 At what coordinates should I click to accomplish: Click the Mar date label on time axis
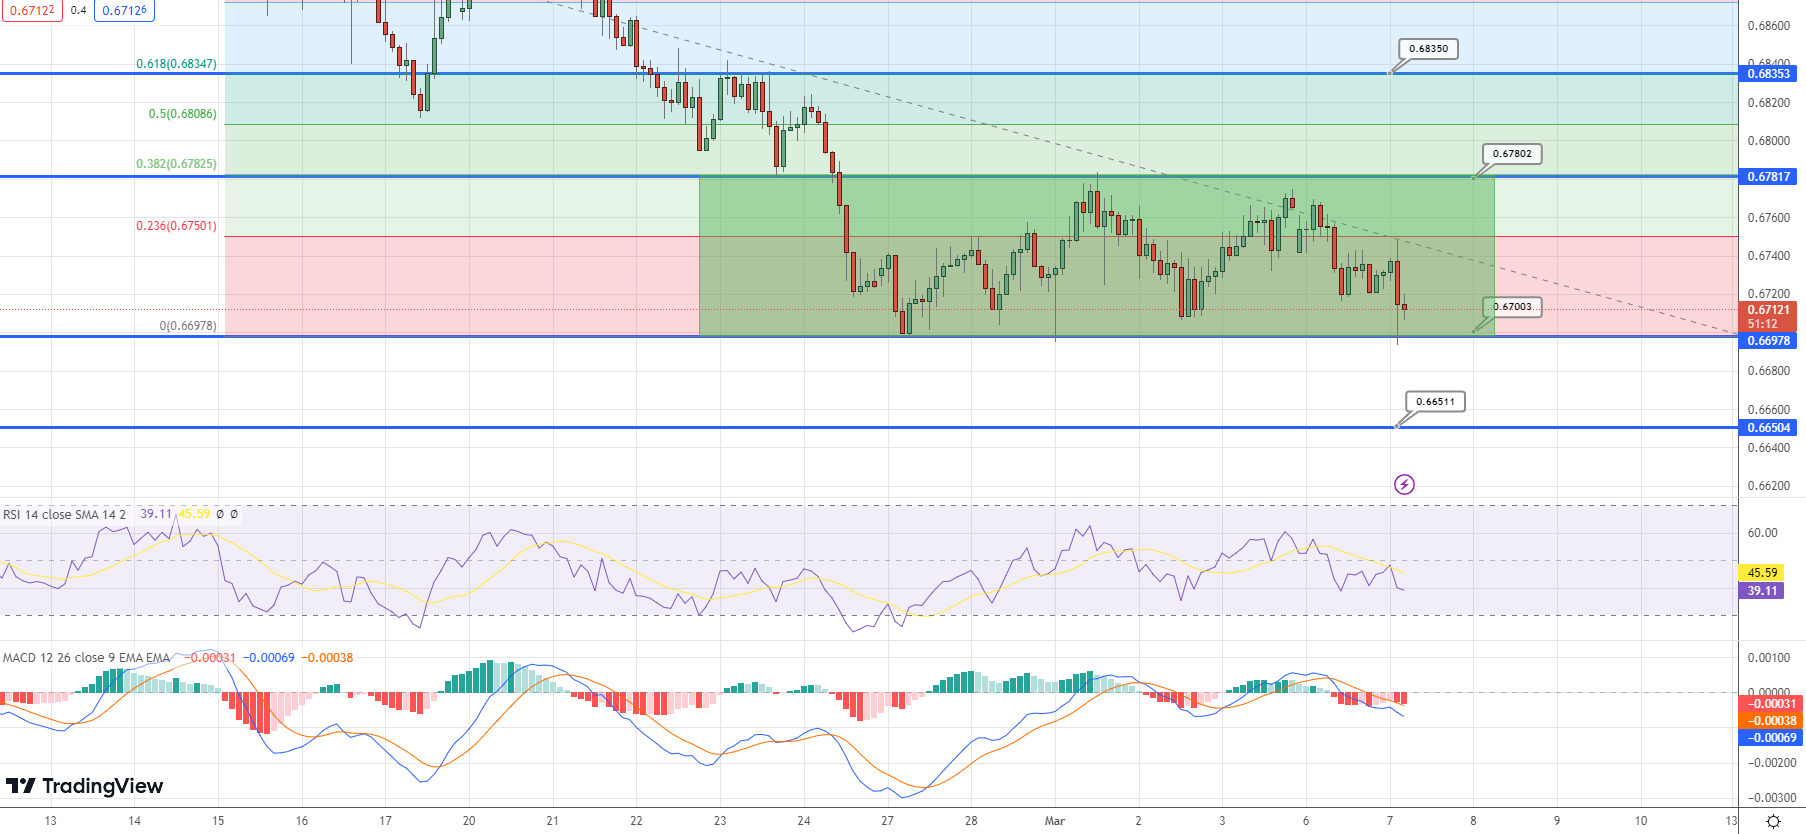pyautogui.click(x=1054, y=821)
